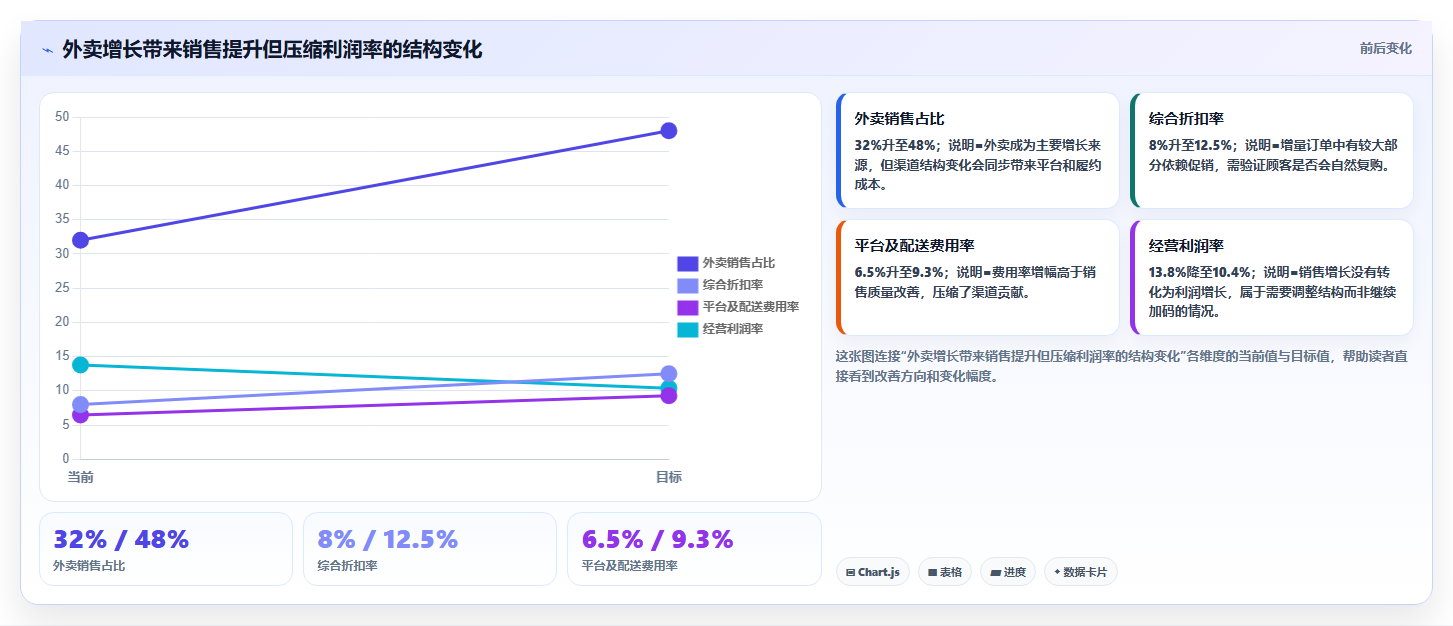This screenshot has width=1453, height=626.
Task: Toggle the 综合折扣率 legend swatch
Action: (687, 286)
